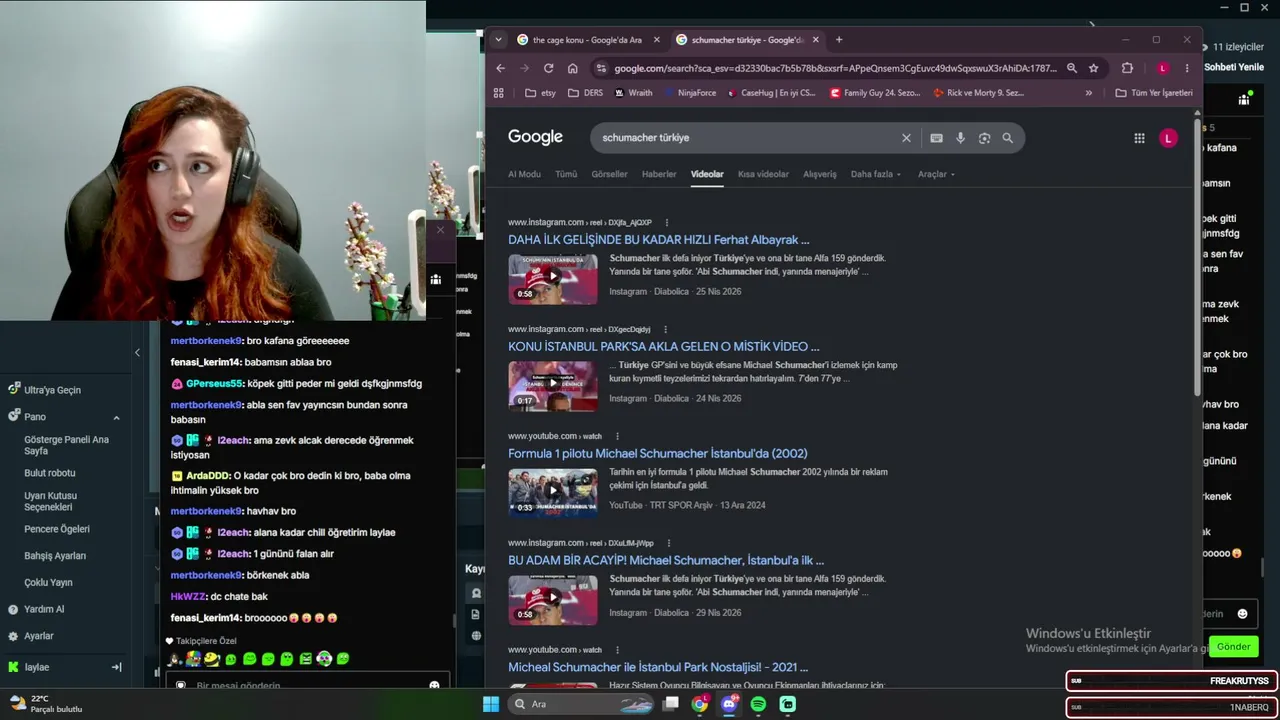Open 'Micheal Schumacher ile İstanbul Park Nostaljisi' link
The height and width of the screenshot is (720, 1280).
pyautogui.click(x=658, y=668)
